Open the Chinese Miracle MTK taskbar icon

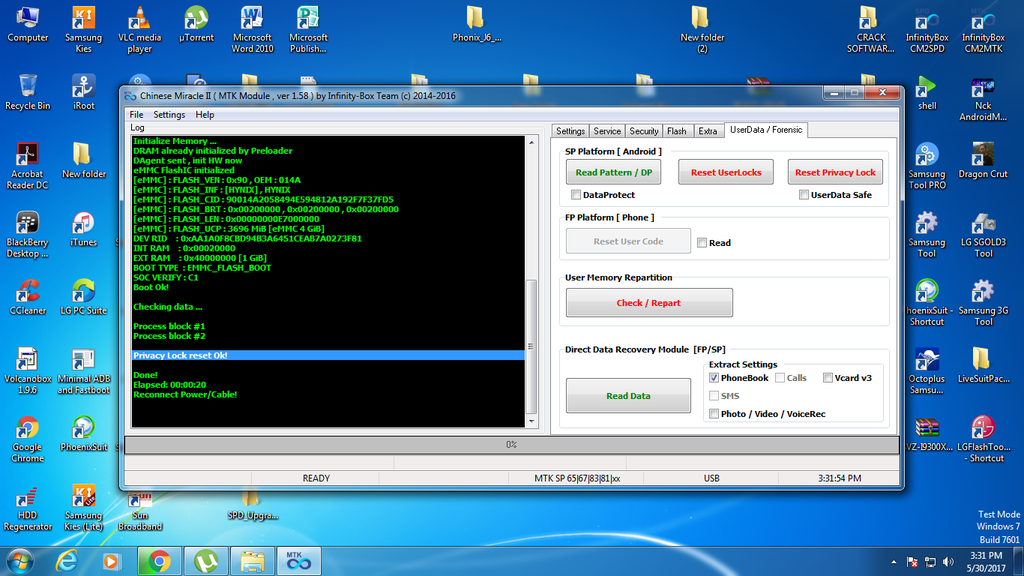(298, 560)
